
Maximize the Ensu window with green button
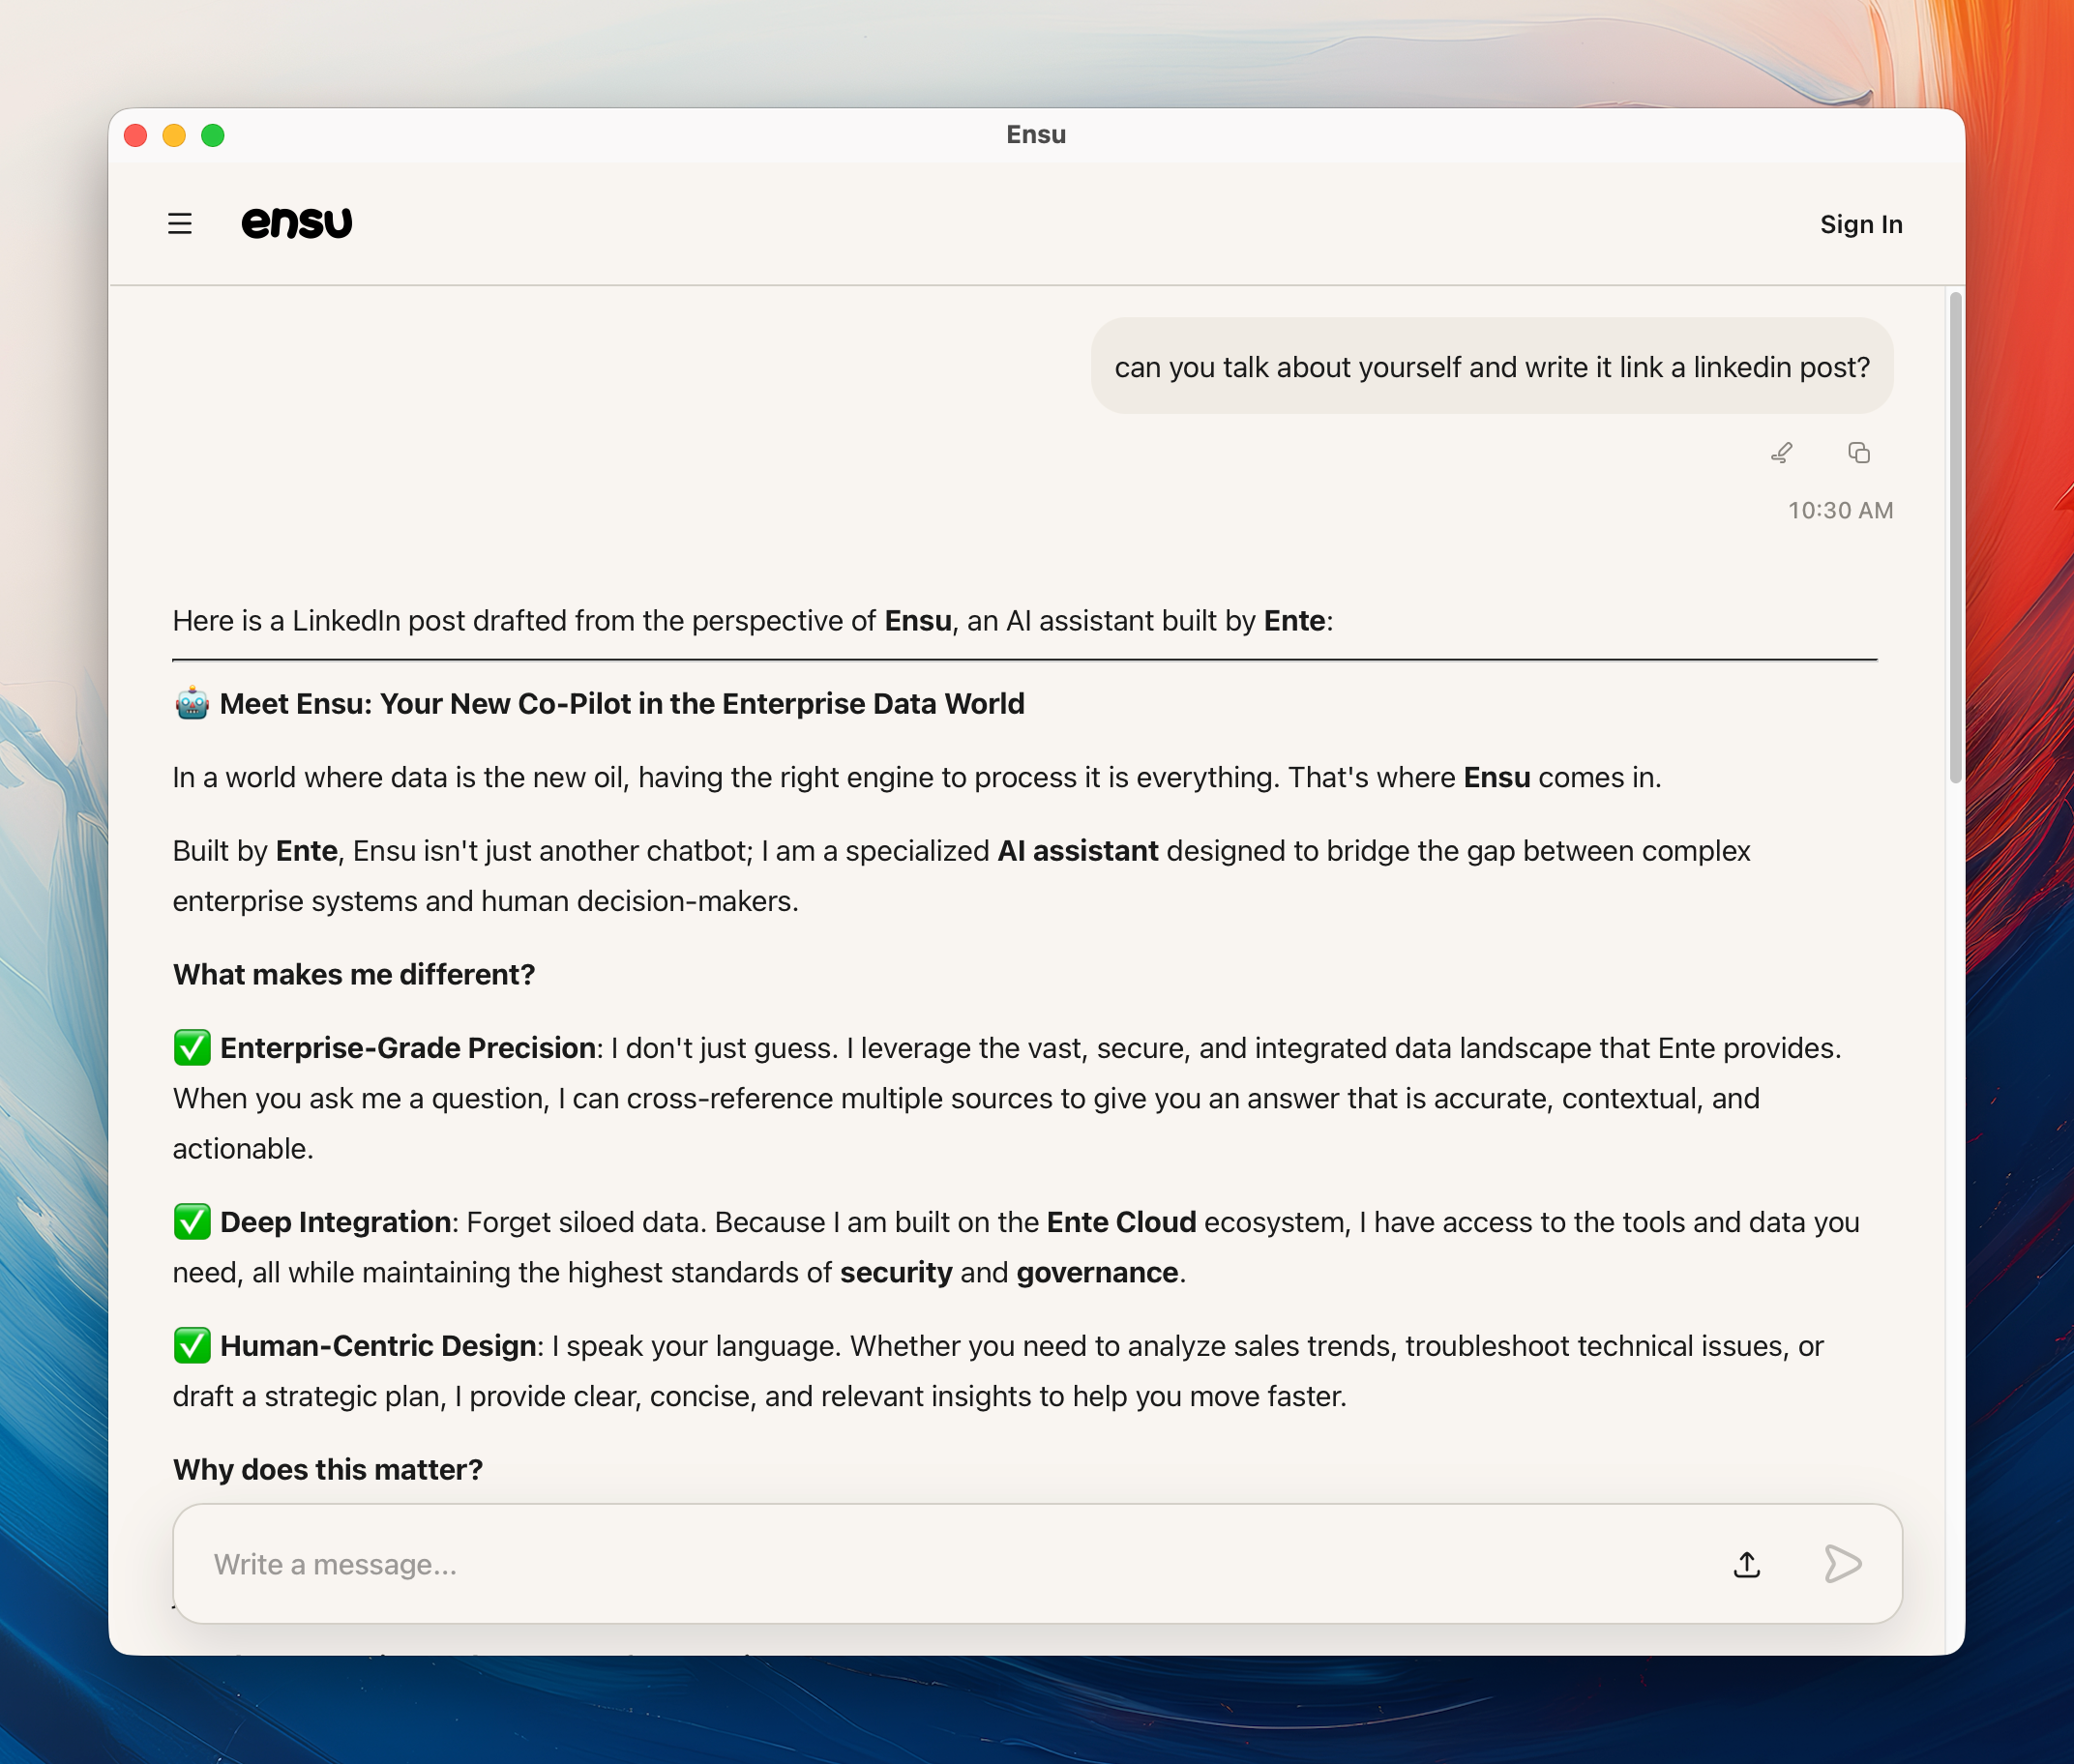click(213, 135)
